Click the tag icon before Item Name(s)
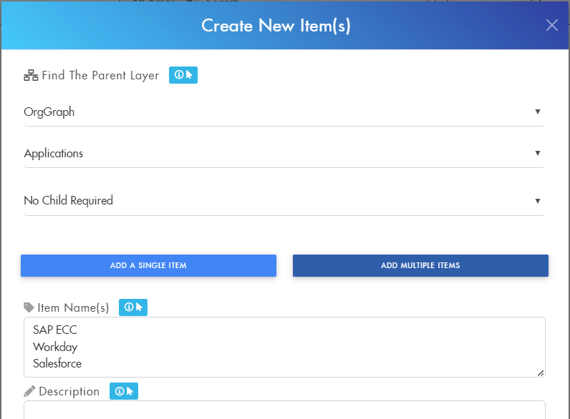This screenshot has width=570, height=419. 29,307
